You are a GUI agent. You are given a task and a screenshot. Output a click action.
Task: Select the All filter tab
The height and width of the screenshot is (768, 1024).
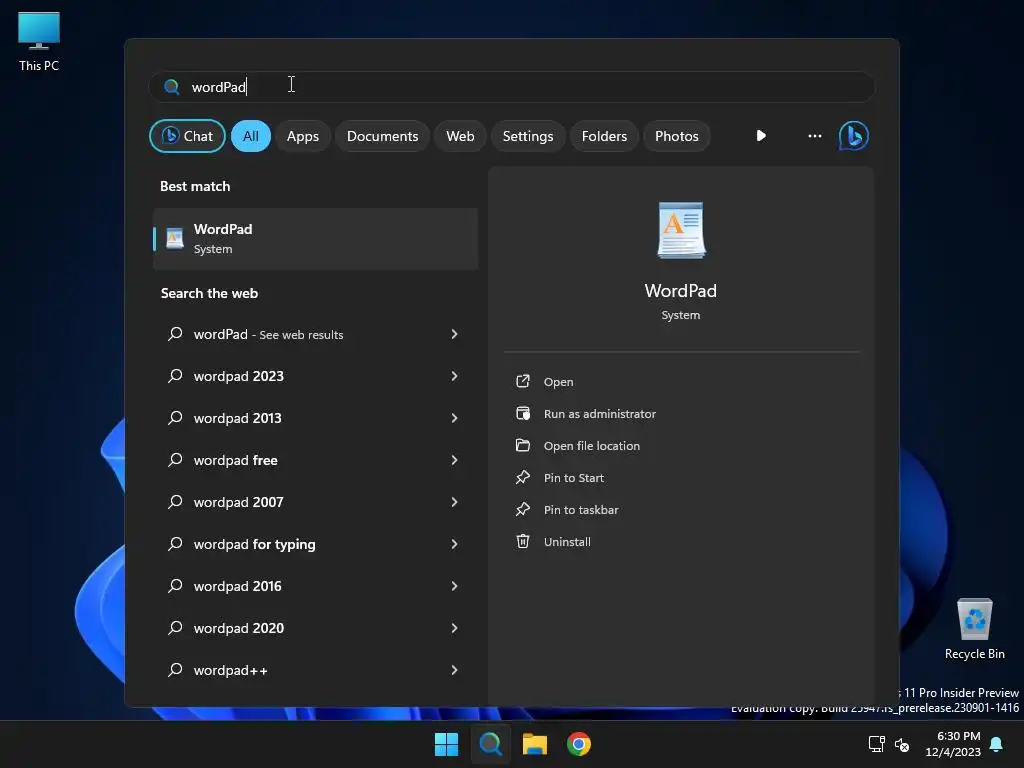coord(251,136)
